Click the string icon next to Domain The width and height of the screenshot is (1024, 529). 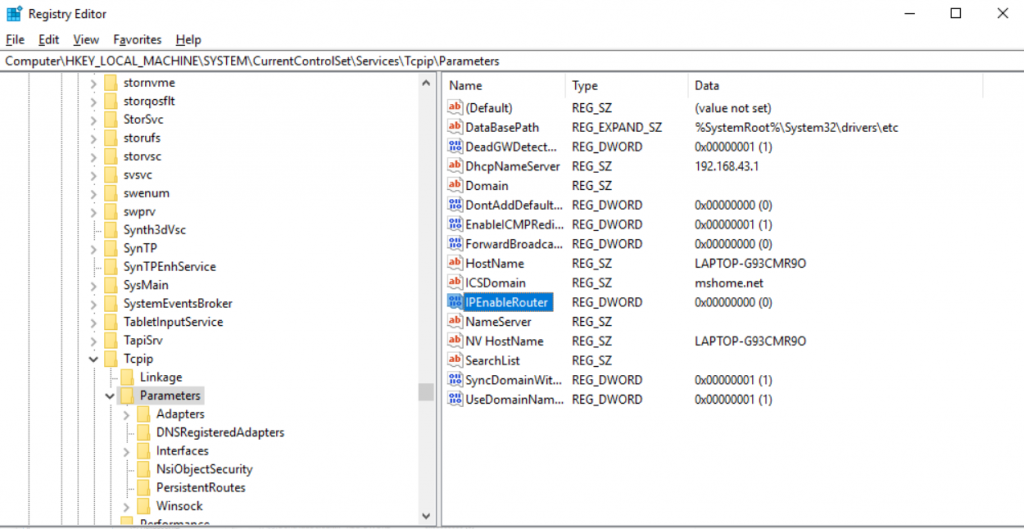click(455, 185)
